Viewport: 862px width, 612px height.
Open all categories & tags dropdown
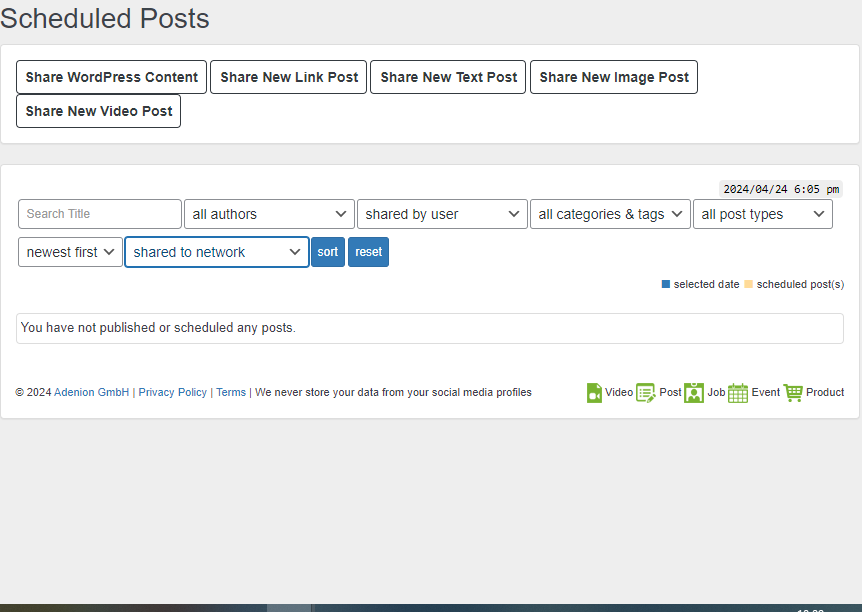tap(610, 214)
